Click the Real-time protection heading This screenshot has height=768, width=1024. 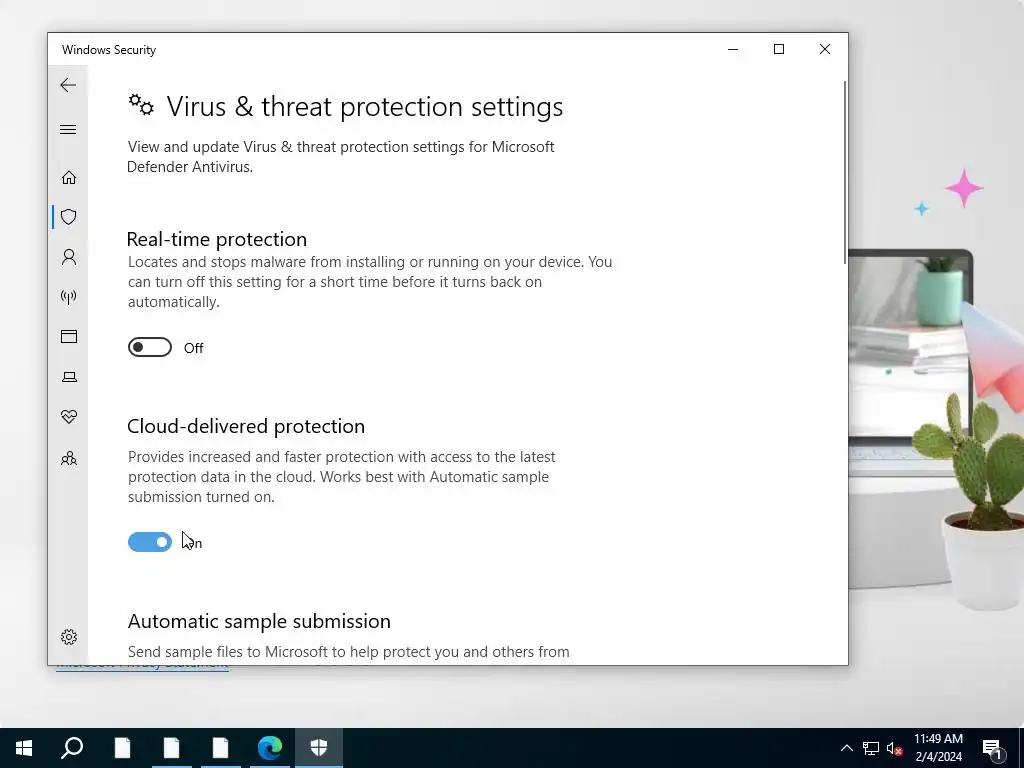(217, 239)
